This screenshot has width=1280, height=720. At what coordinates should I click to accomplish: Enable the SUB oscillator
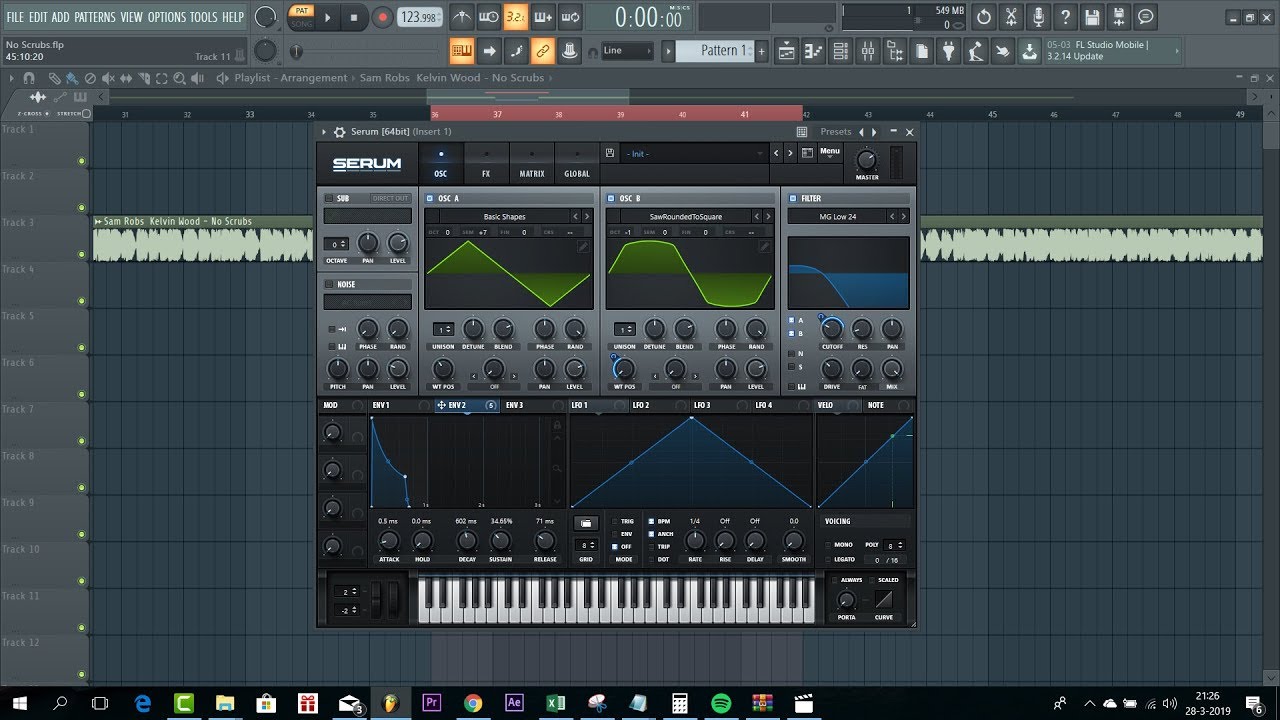(329, 198)
